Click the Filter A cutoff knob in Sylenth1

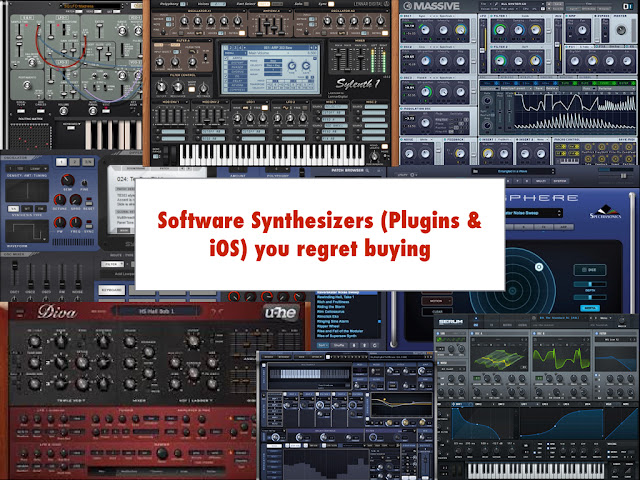click(160, 62)
